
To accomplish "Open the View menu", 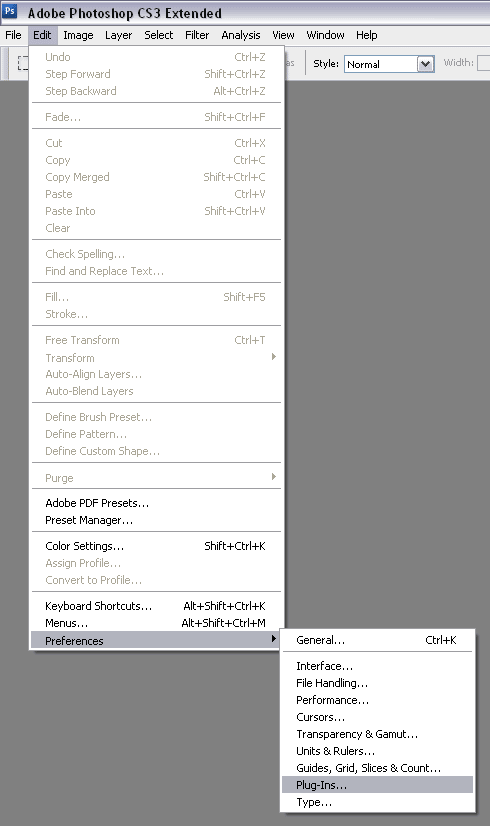I will click(x=283, y=35).
